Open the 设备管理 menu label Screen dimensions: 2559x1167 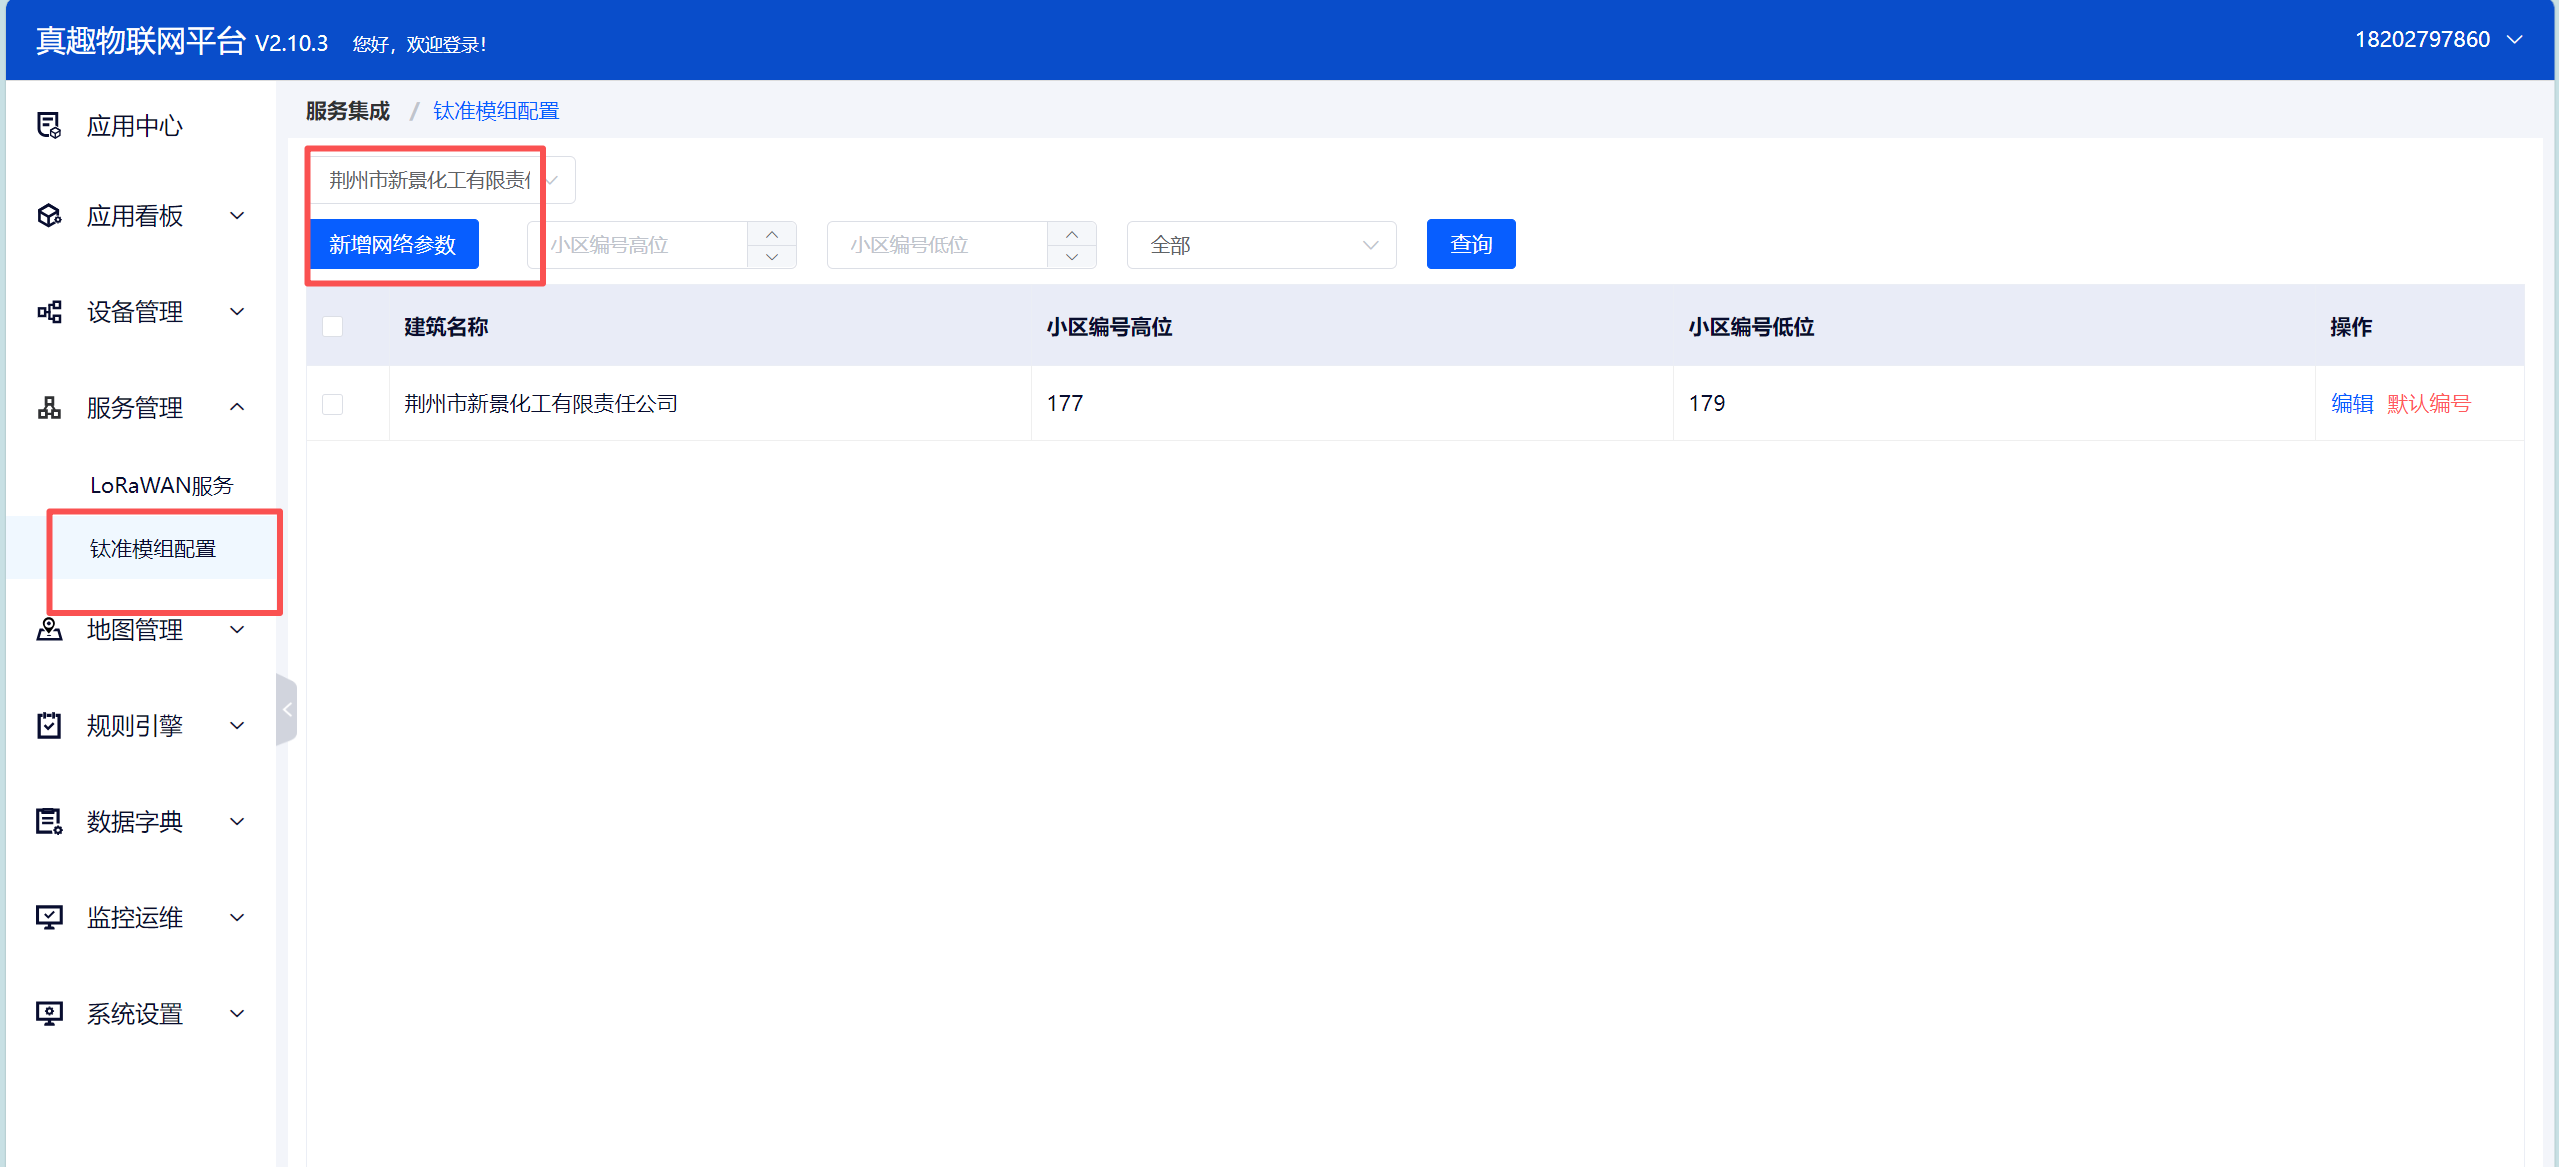point(135,312)
